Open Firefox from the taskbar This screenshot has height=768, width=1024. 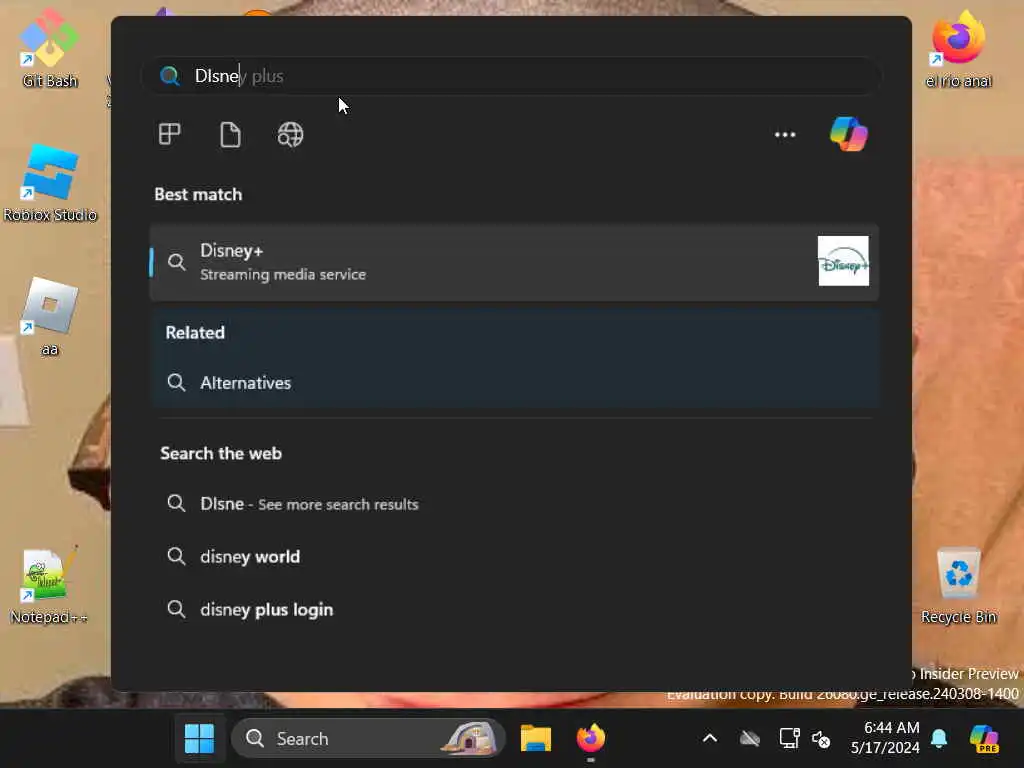click(591, 739)
